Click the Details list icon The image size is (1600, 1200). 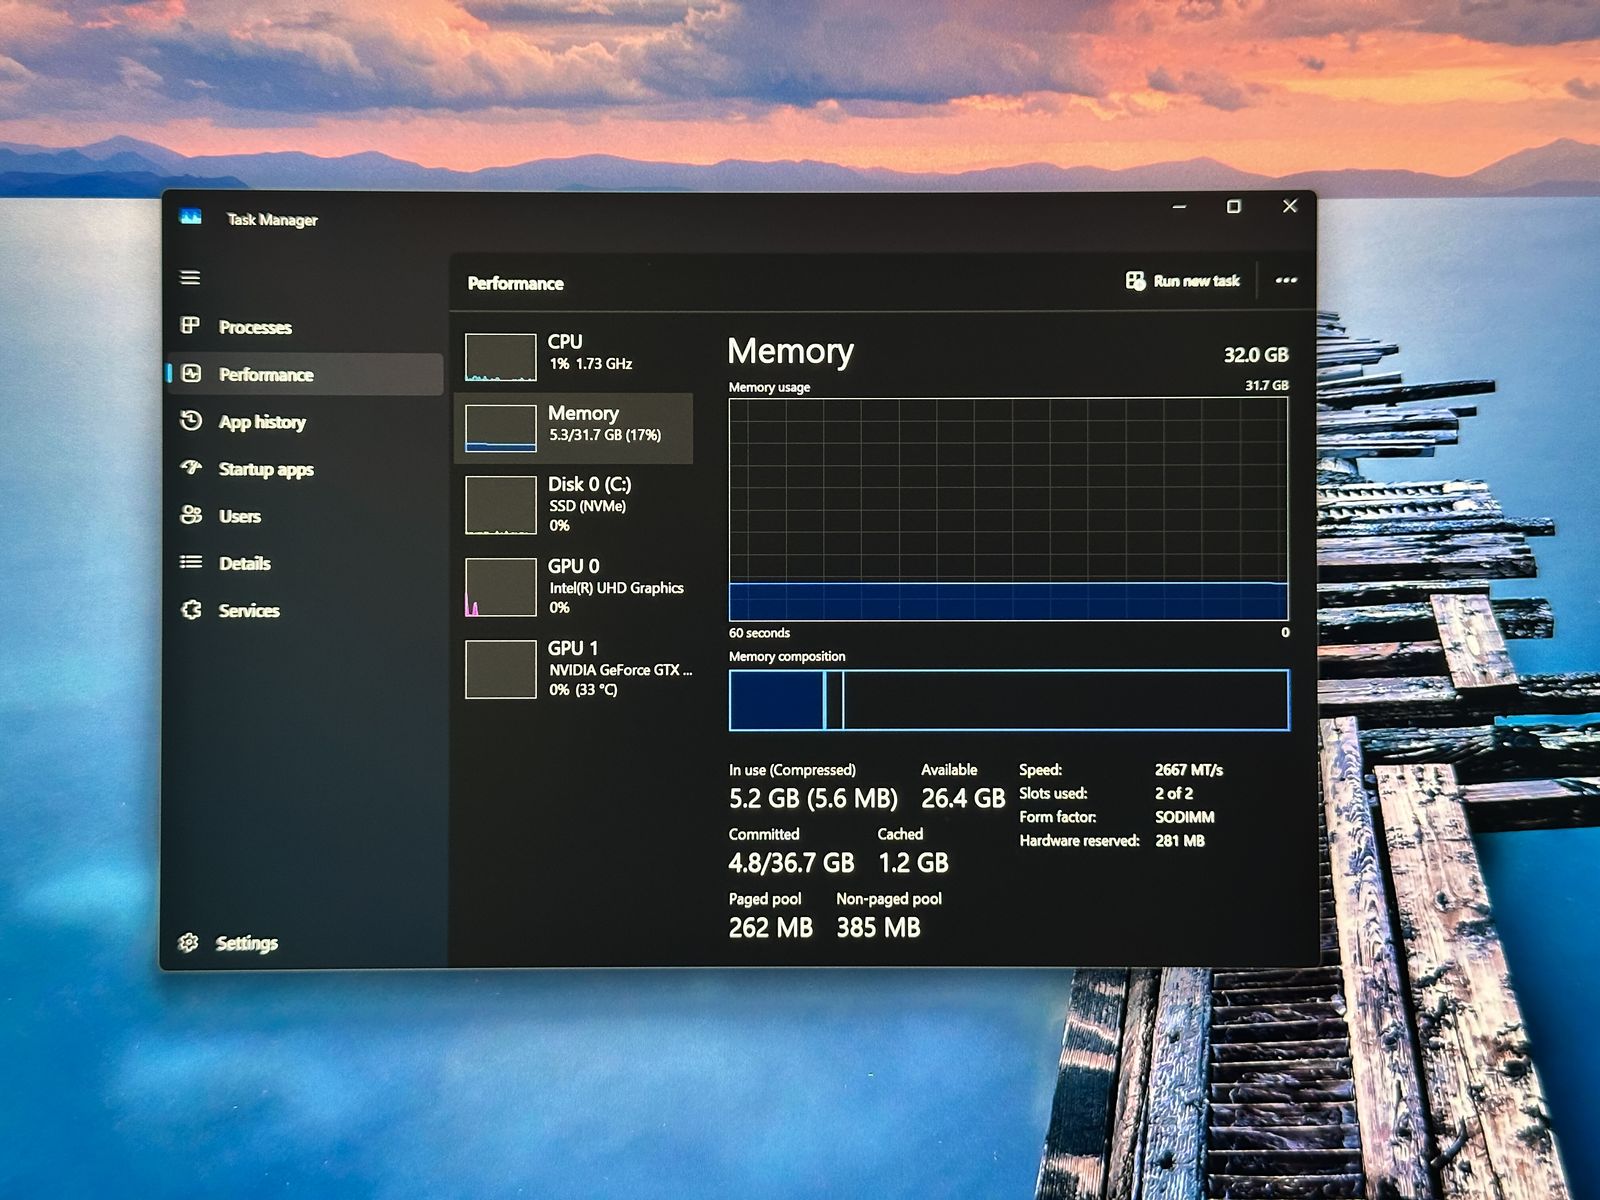tap(191, 562)
